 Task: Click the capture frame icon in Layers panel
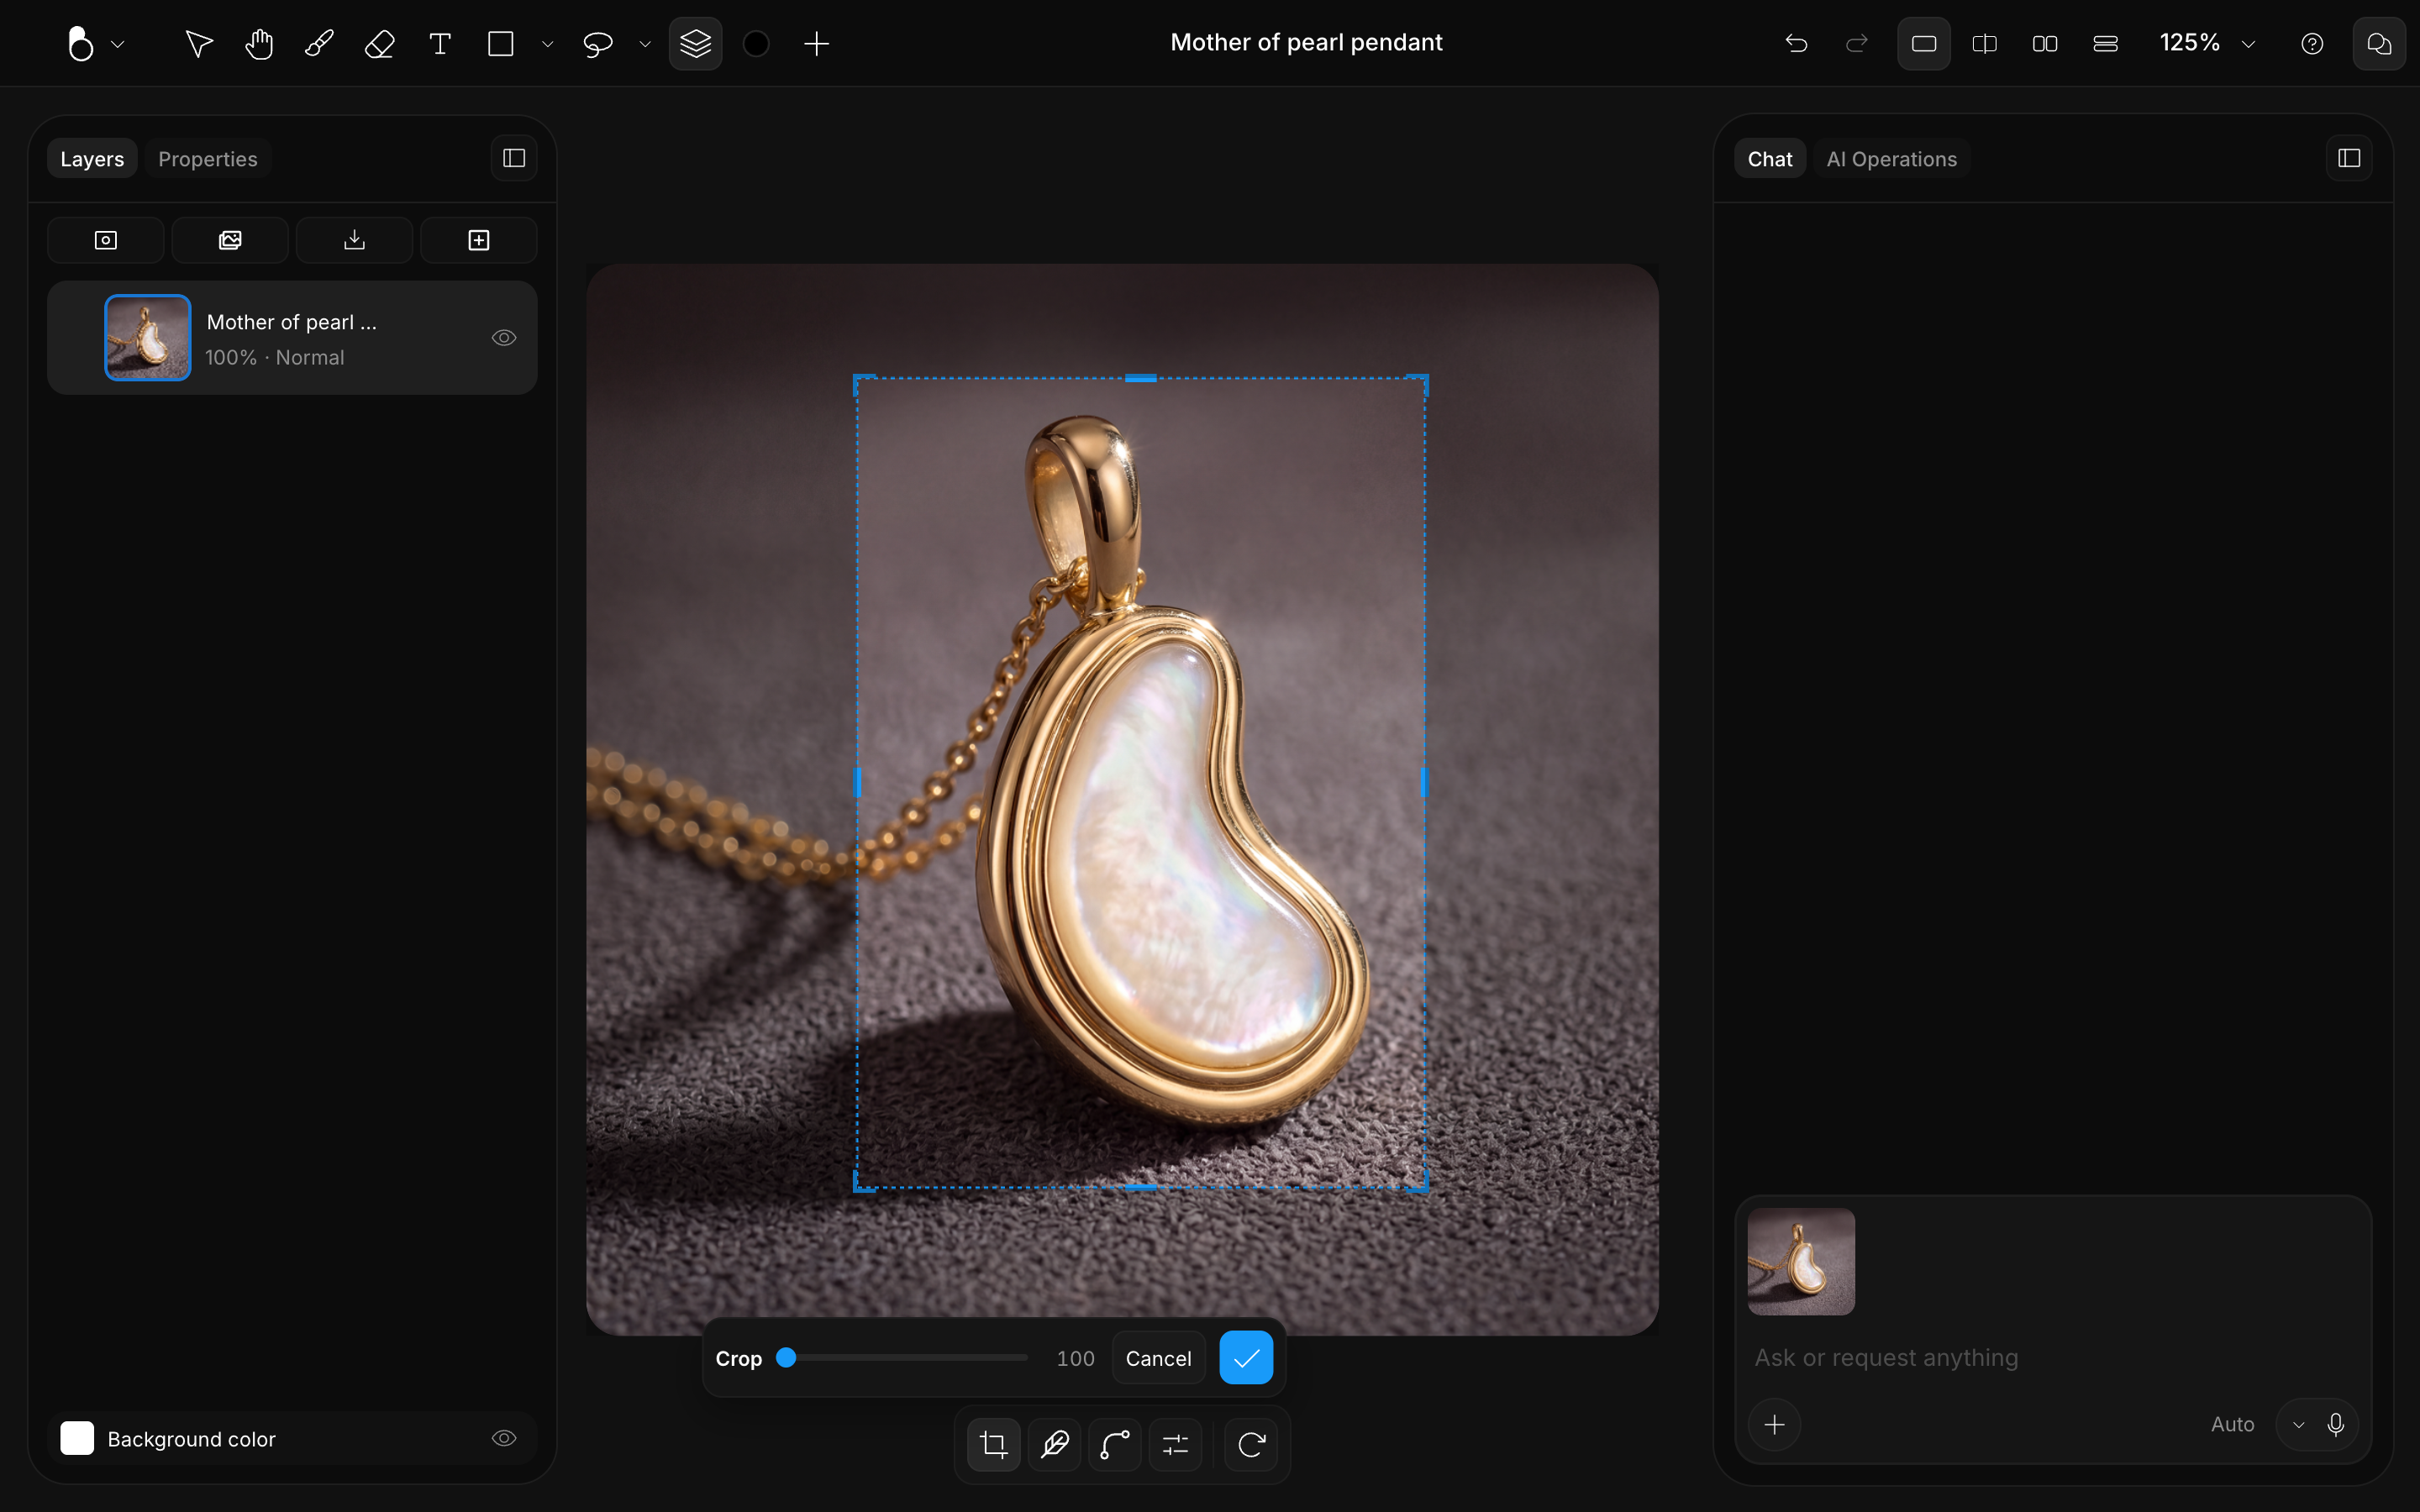(x=106, y=240)
